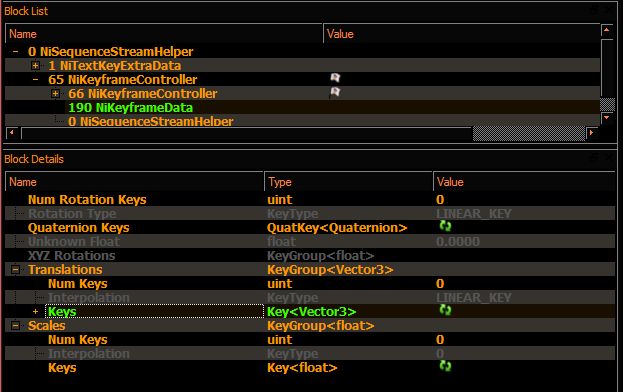Select Num Keys under Translations

[77, 284]
